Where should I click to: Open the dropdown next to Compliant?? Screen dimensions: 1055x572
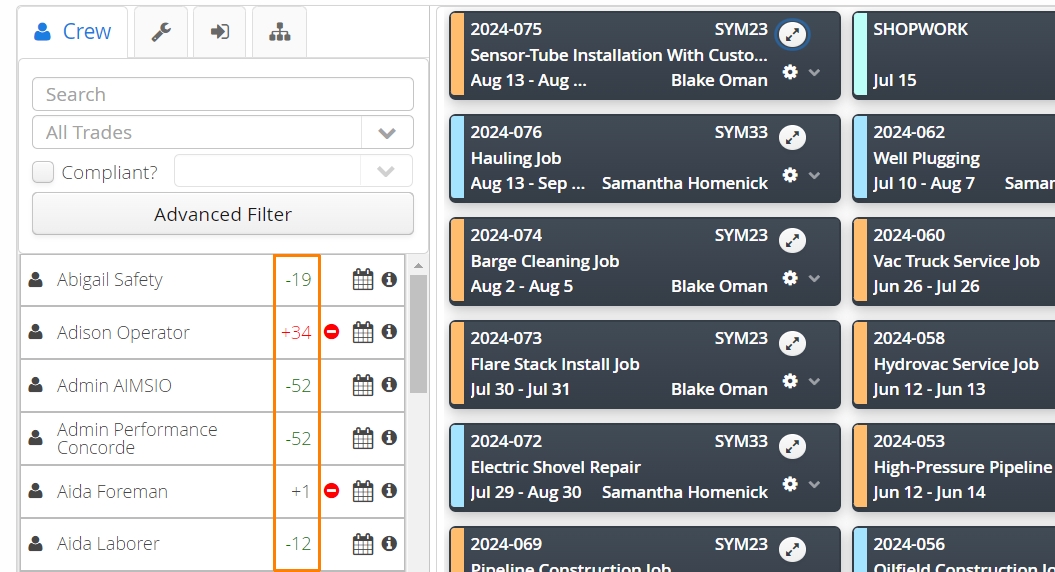pyautogui.click(x=293, y=171)
